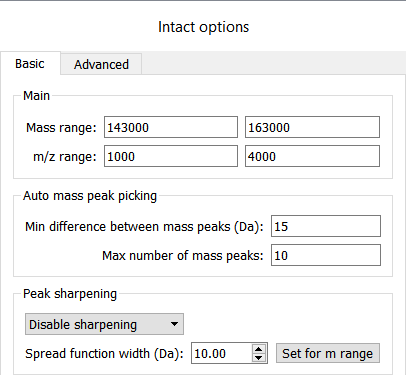Click the Peak sharpening group label

70,294
